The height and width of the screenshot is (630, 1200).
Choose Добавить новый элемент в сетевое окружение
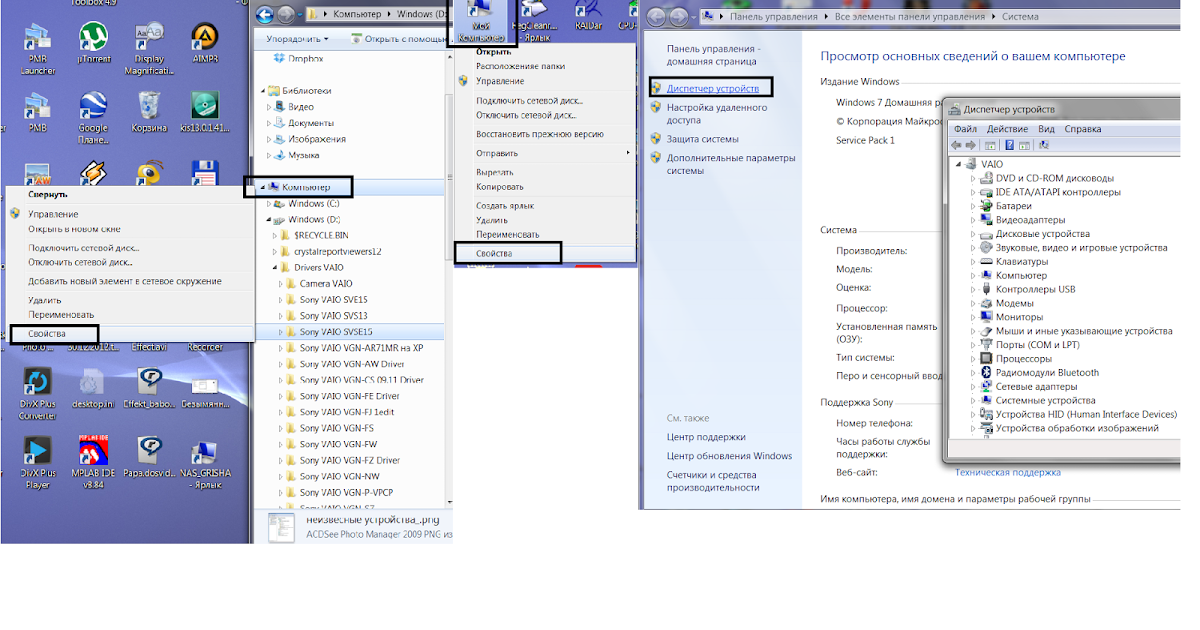coord(125,282)
